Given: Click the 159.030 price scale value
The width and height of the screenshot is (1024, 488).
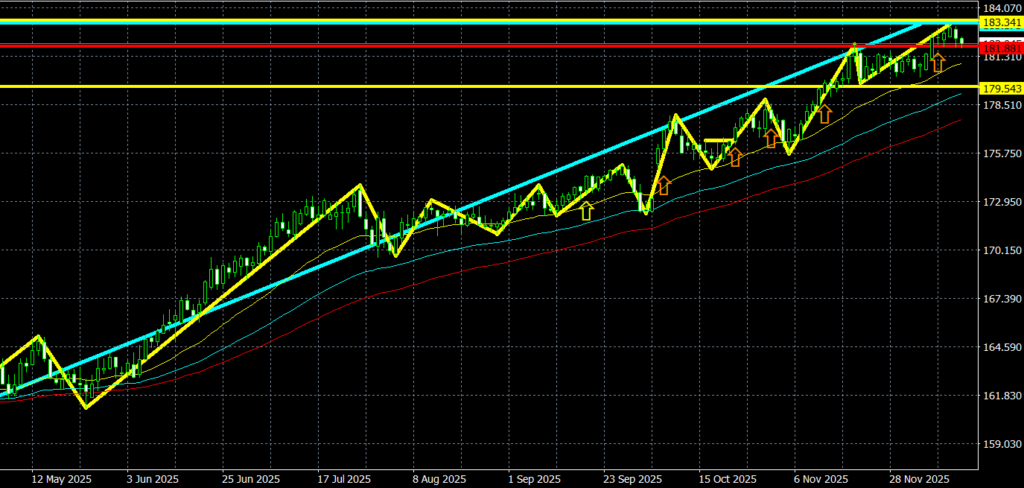Looking at the screenshot, I should coord(1000,445).
